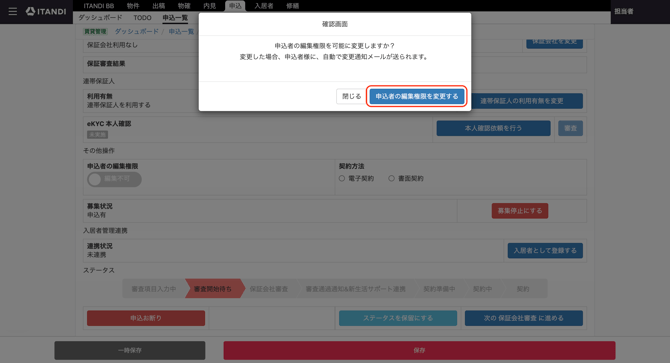Click ステータスを保留にする button
Image resolution: width=670 pixels, height=363 pixels.
click(x=398, y=318)
